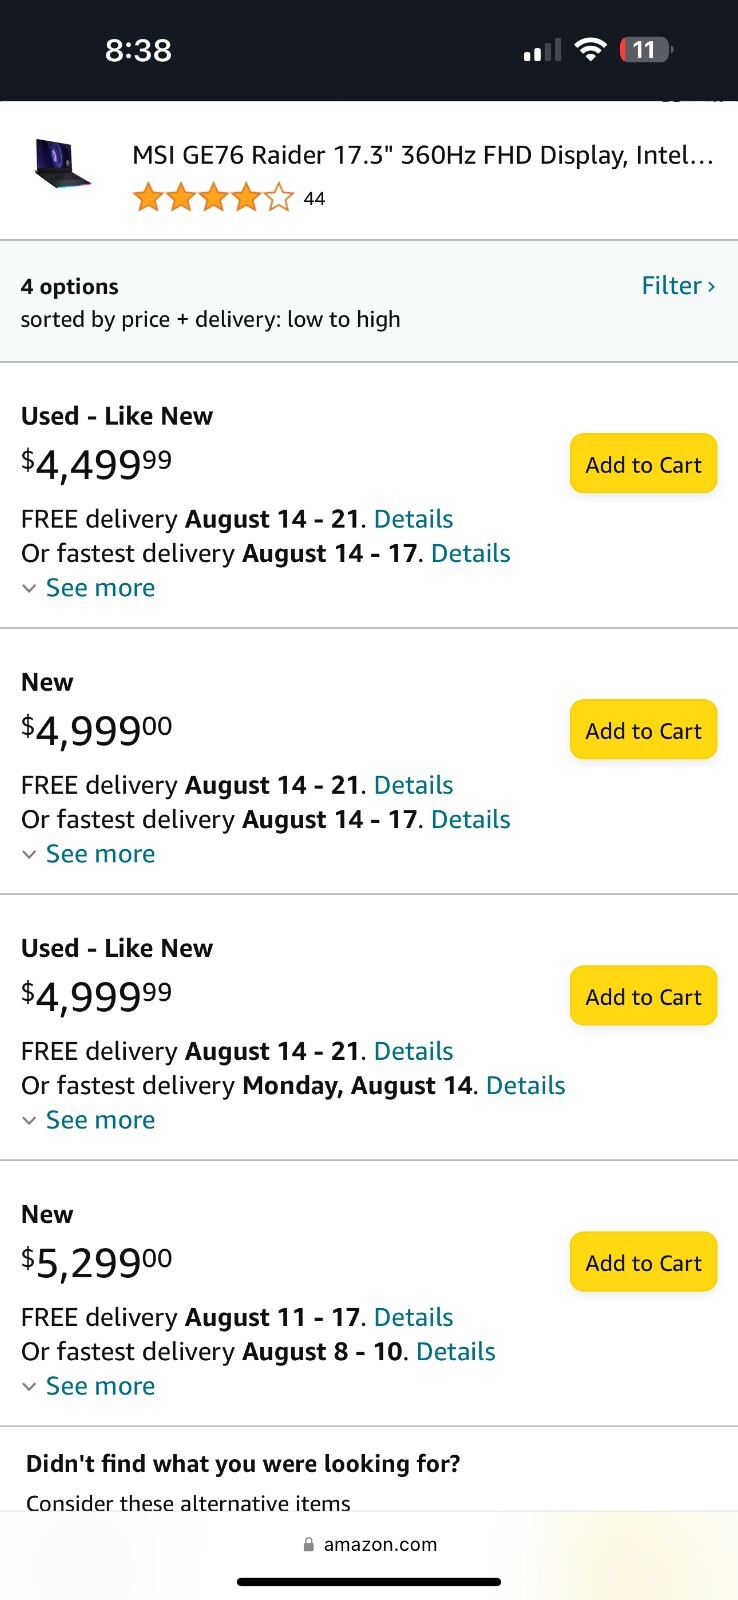Tap the MSI GE76 Raider product title
The width and height of the screenshot is (738, 1600).
coord(423,155)
